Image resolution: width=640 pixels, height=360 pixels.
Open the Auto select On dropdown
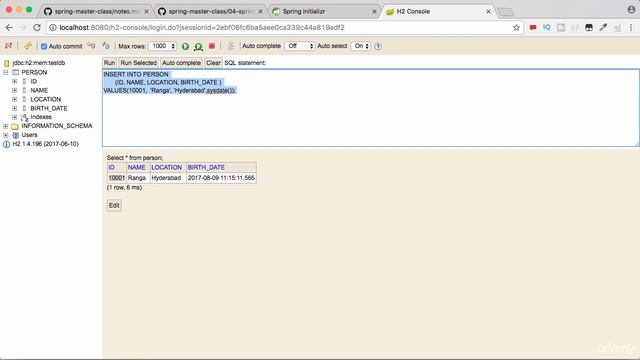click(361, 46)
